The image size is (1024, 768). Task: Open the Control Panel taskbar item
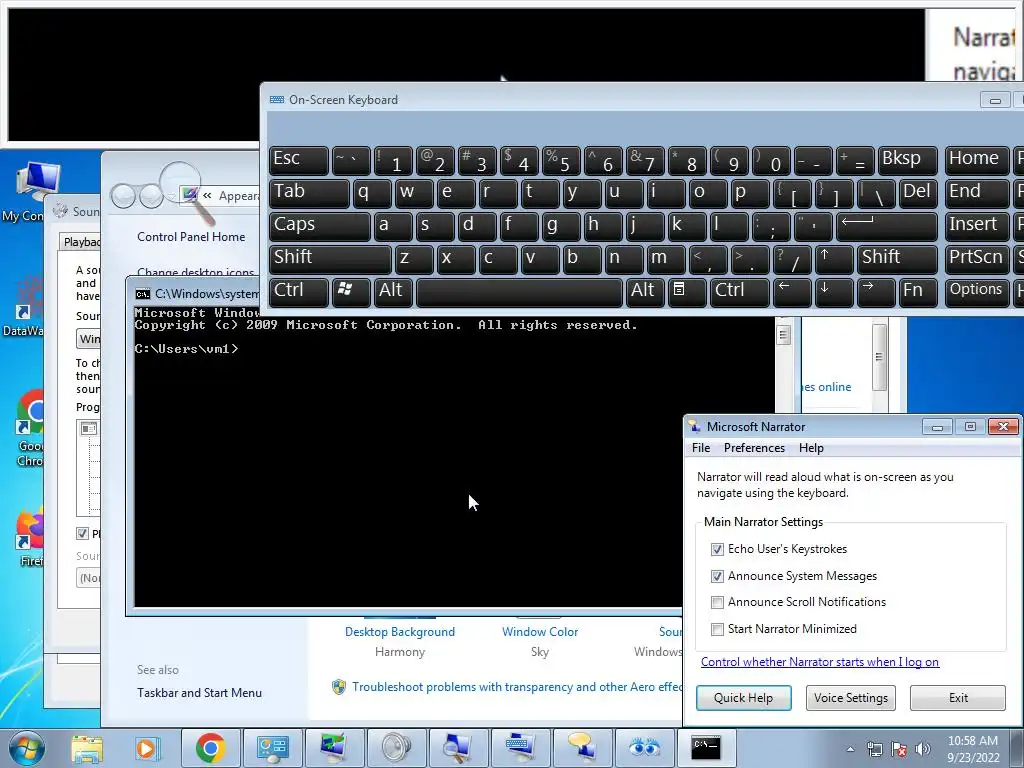[272, 748]
